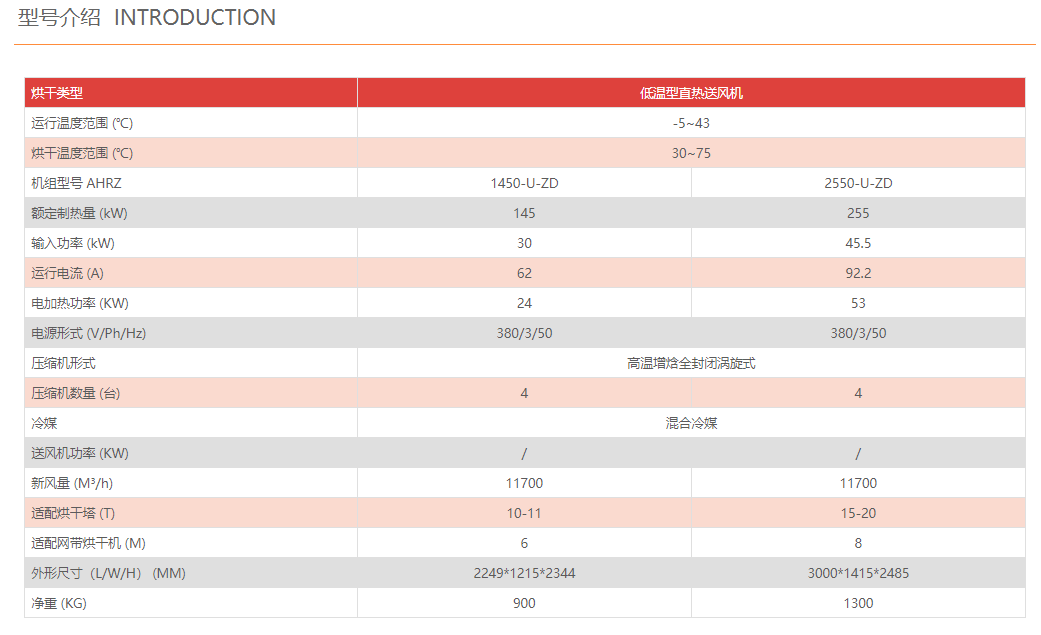Image resolution: width=1041 pixels, height=635 pixels.
Task: Click the 混合冷媒 refrigerant cell
Action: pyautogui.click(x=691, y=423)
